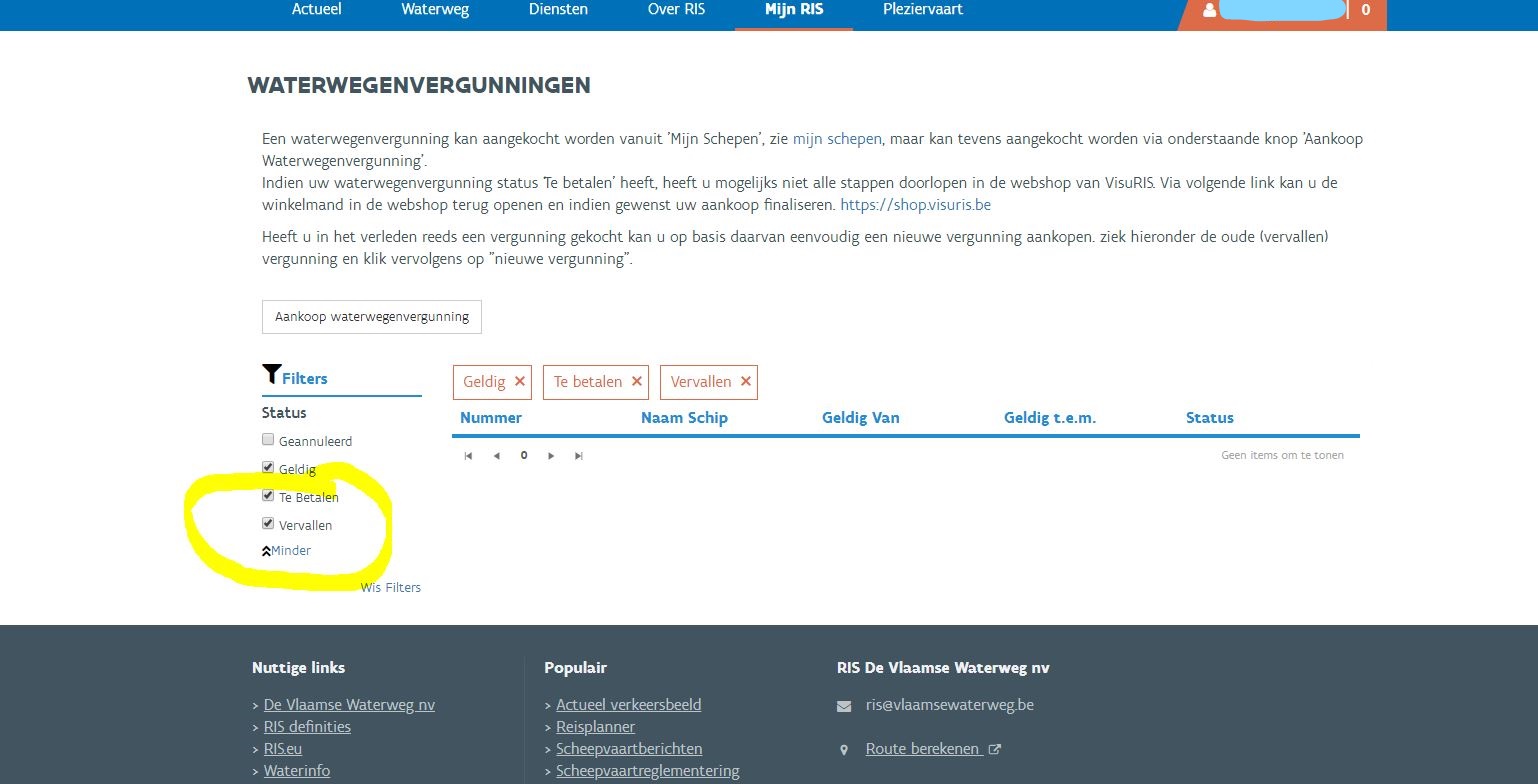Open the Waterweg menu
The image size is (1538, 784).
tap(435, 10)
